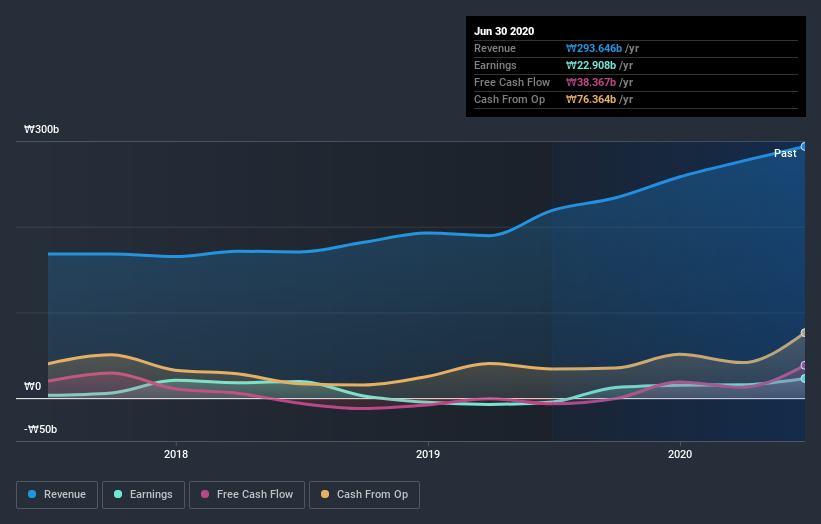Click the 2020 x-axis label
821x524 pixels.
point(680,454)
